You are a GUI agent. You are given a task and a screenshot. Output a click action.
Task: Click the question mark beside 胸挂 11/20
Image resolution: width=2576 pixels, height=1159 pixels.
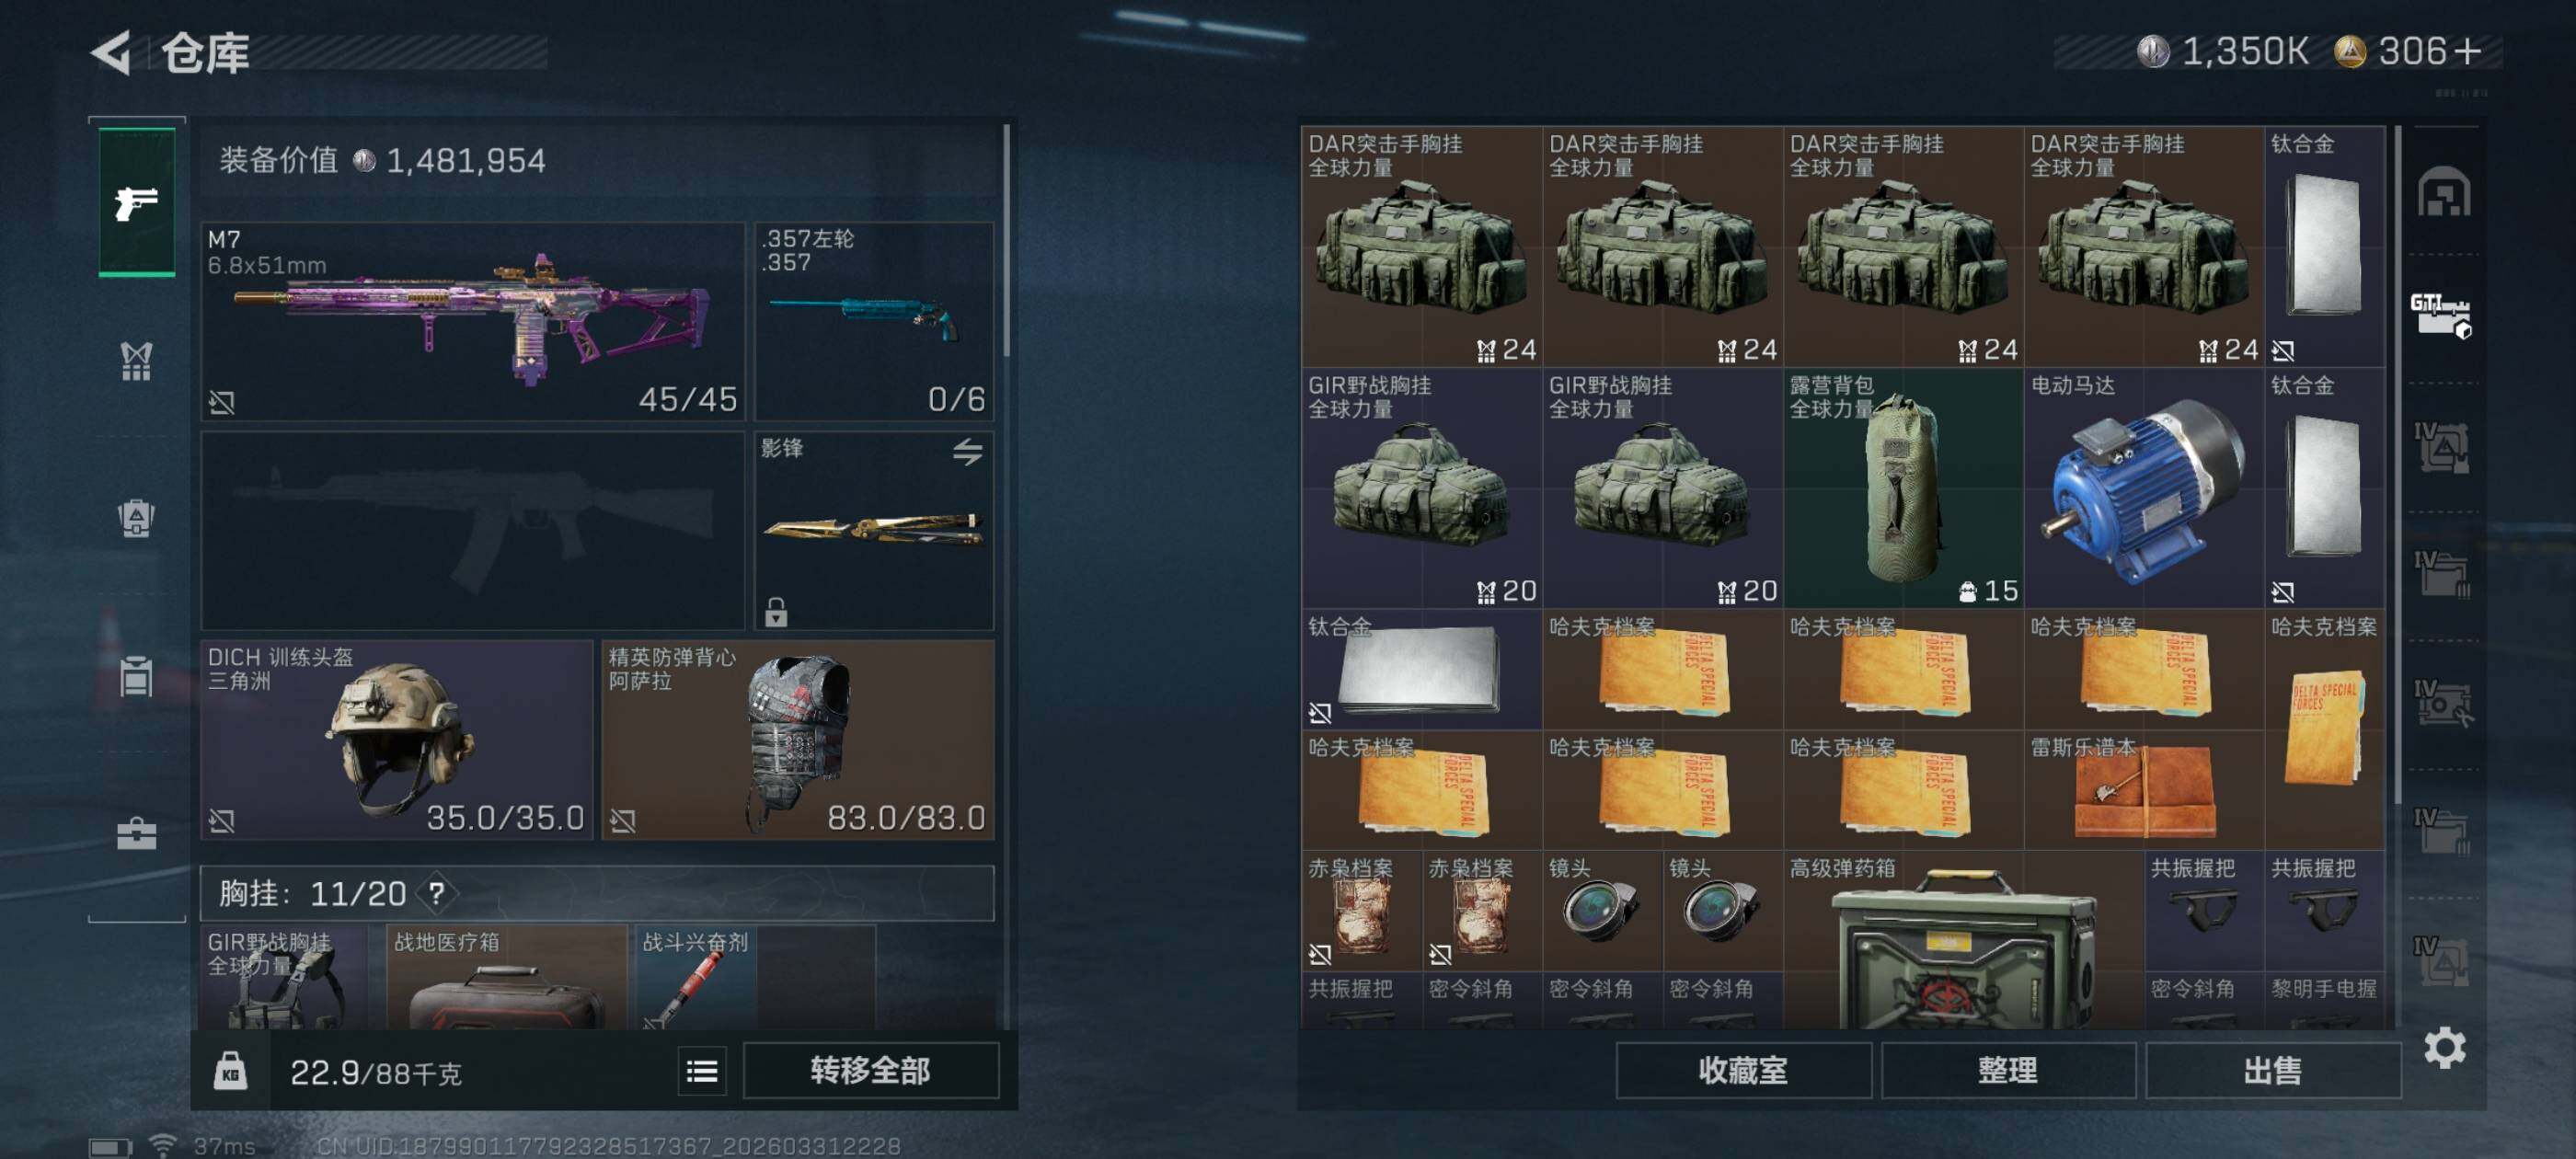click(x=437, y=892)
